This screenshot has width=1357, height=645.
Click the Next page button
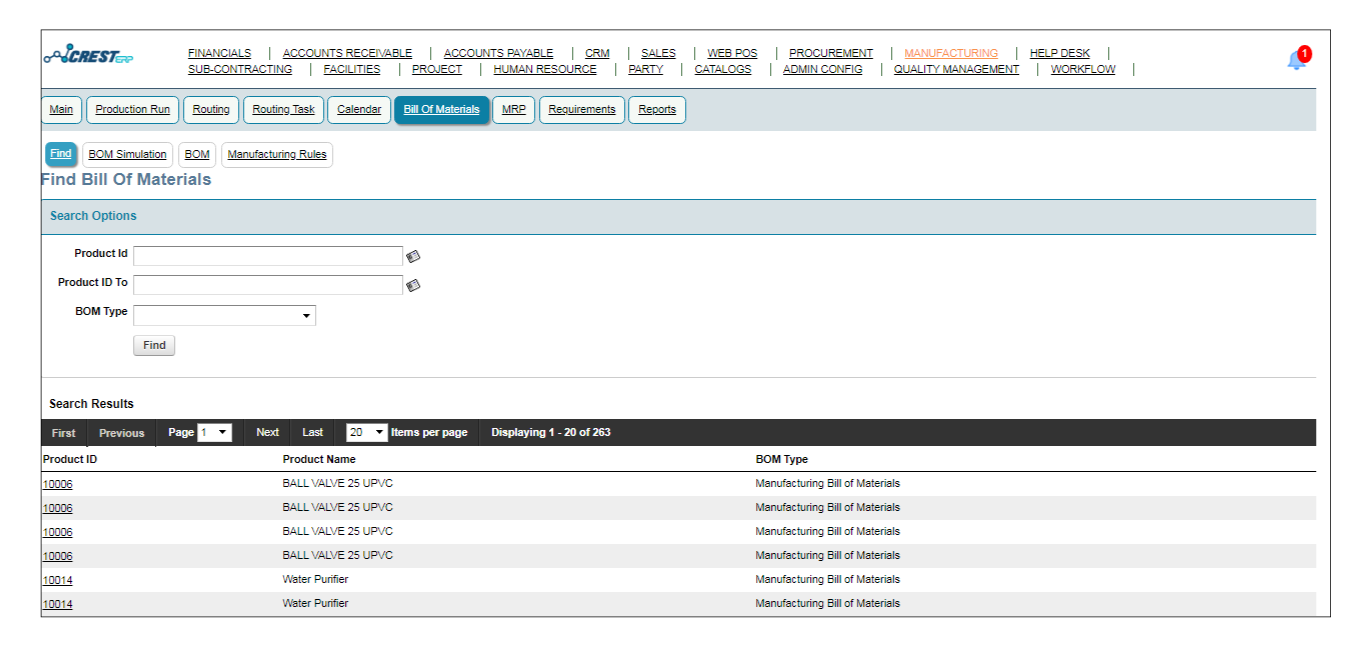point(266,432)
